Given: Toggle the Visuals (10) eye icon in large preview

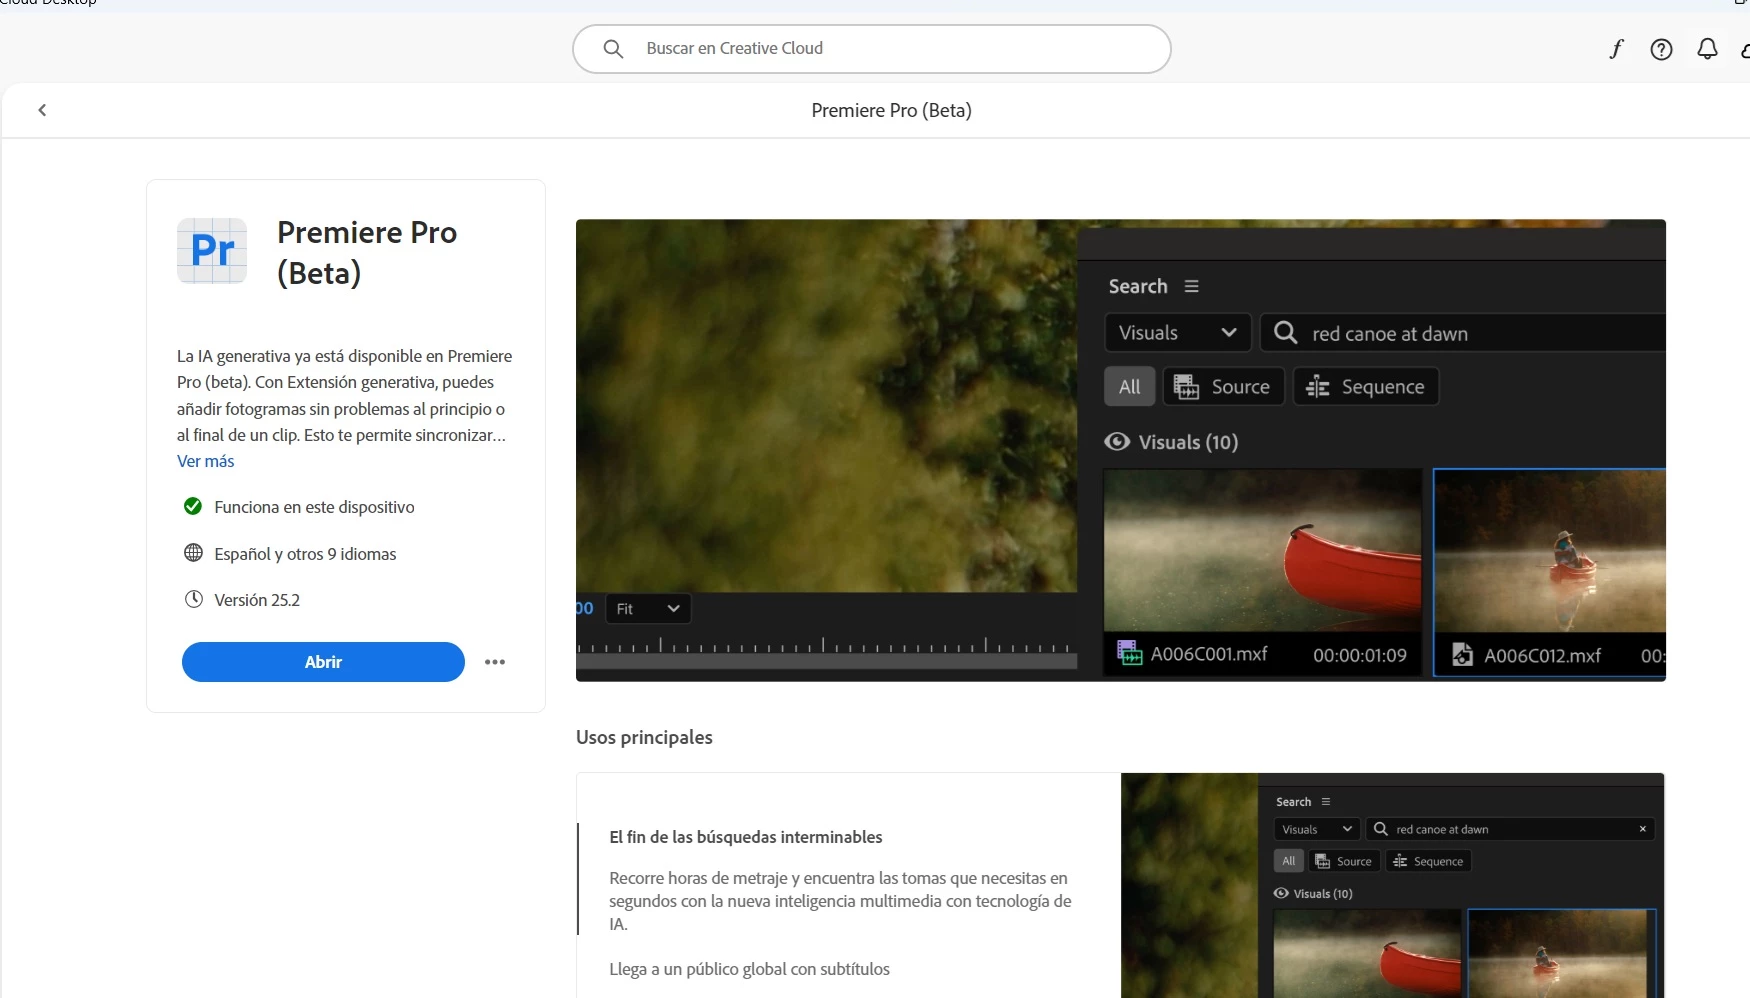Looking at the screenshot, I should click(1117, 442).
